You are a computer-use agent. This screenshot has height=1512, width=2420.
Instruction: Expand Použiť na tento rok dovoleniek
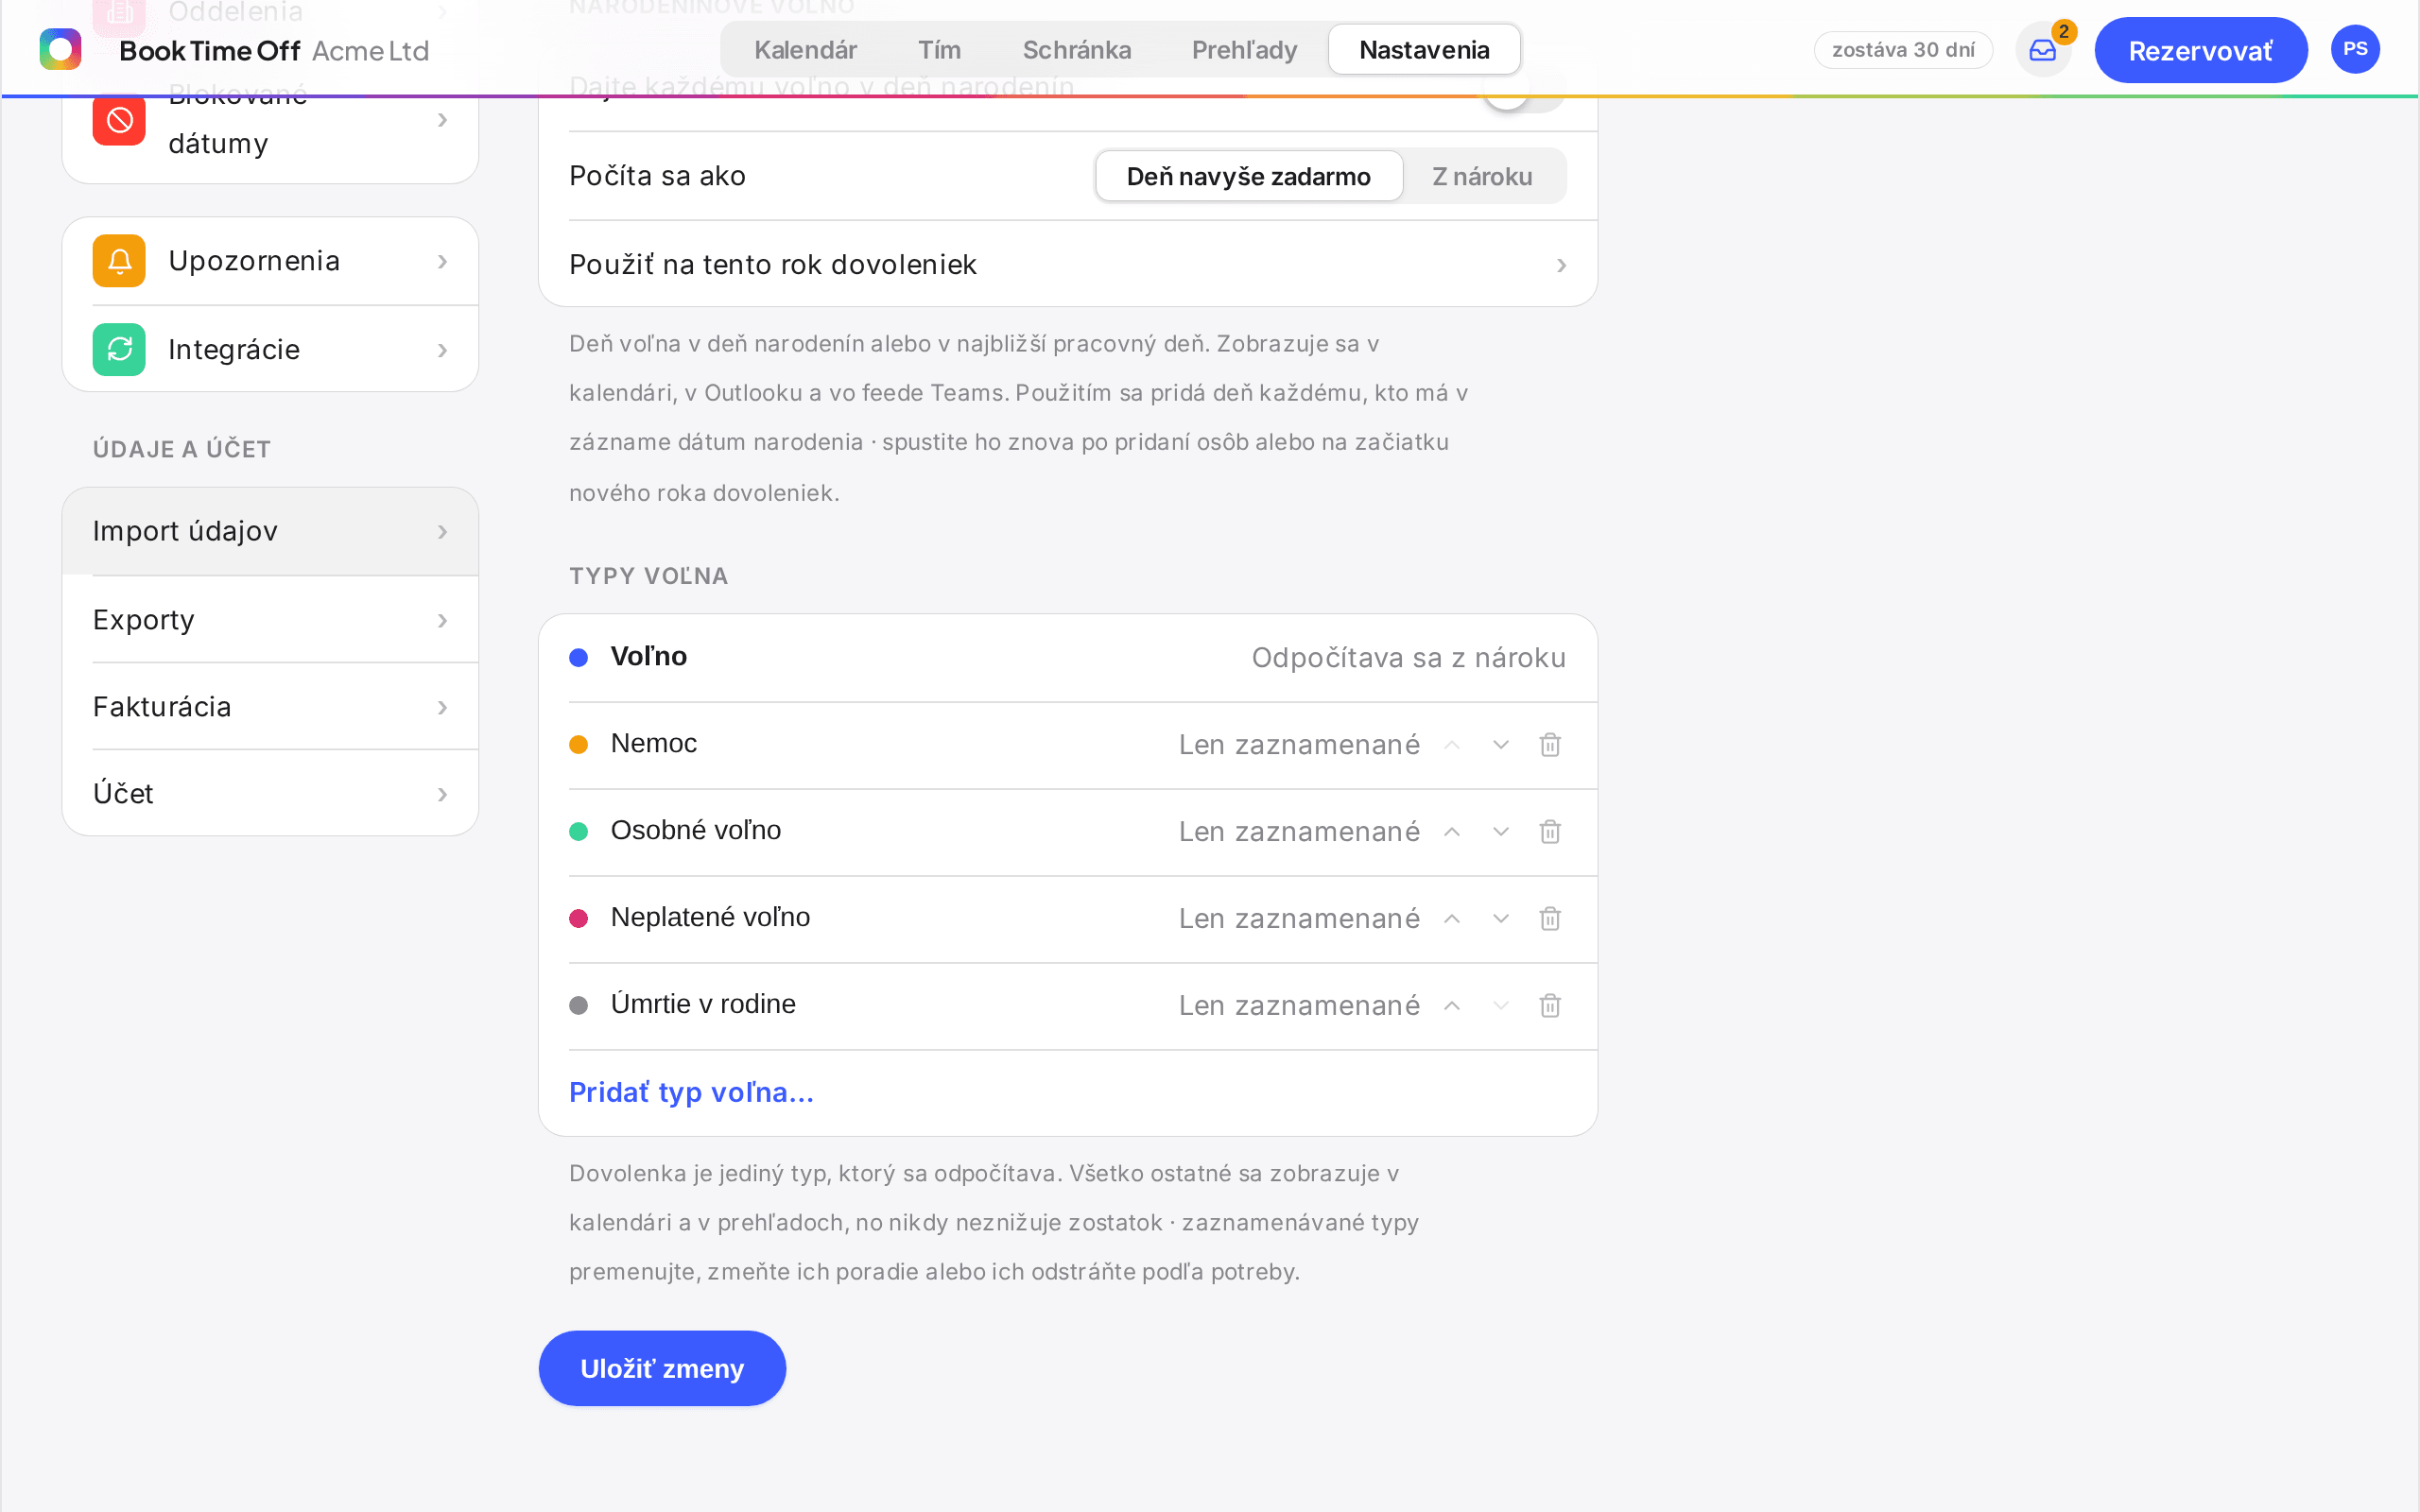point(1068,264)
